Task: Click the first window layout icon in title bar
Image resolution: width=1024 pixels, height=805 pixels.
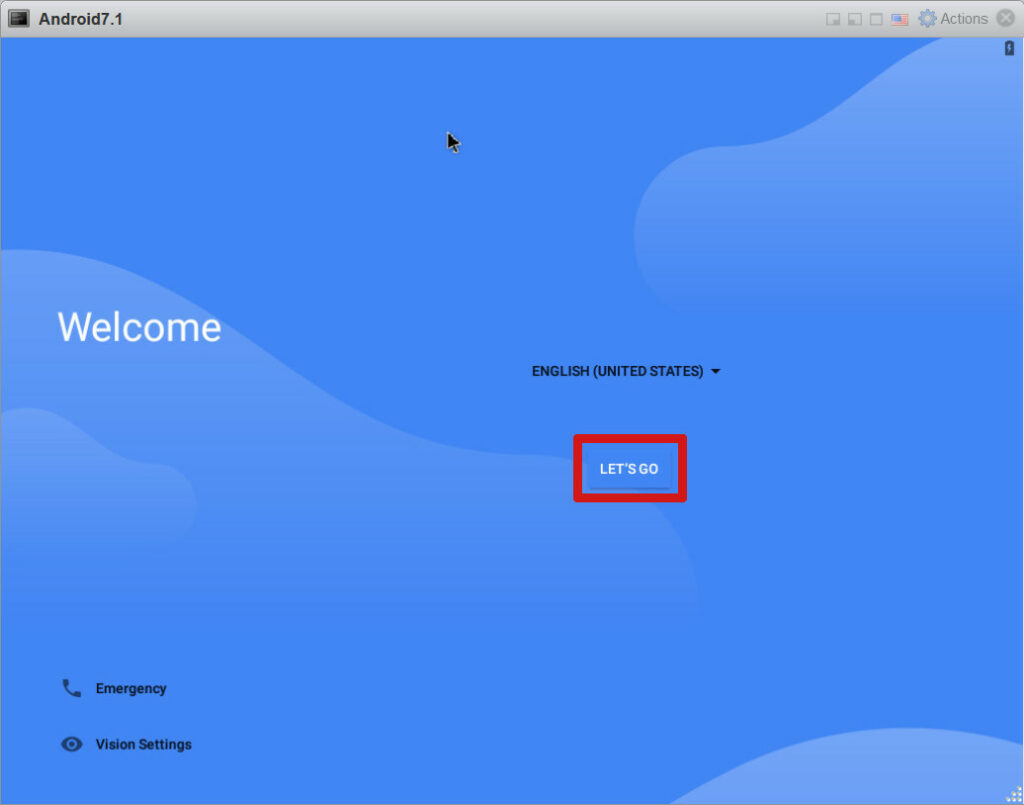Action: pos(833,19)
